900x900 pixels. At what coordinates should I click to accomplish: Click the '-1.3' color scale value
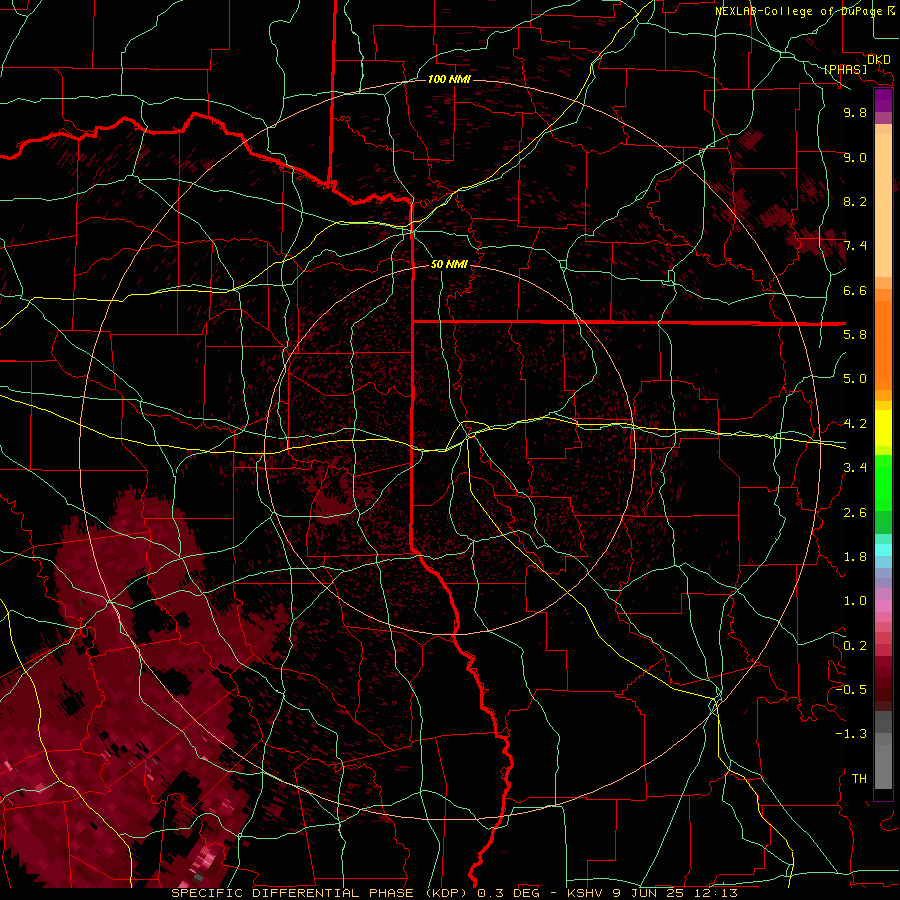pyautogui.click(x=851, y=734)
